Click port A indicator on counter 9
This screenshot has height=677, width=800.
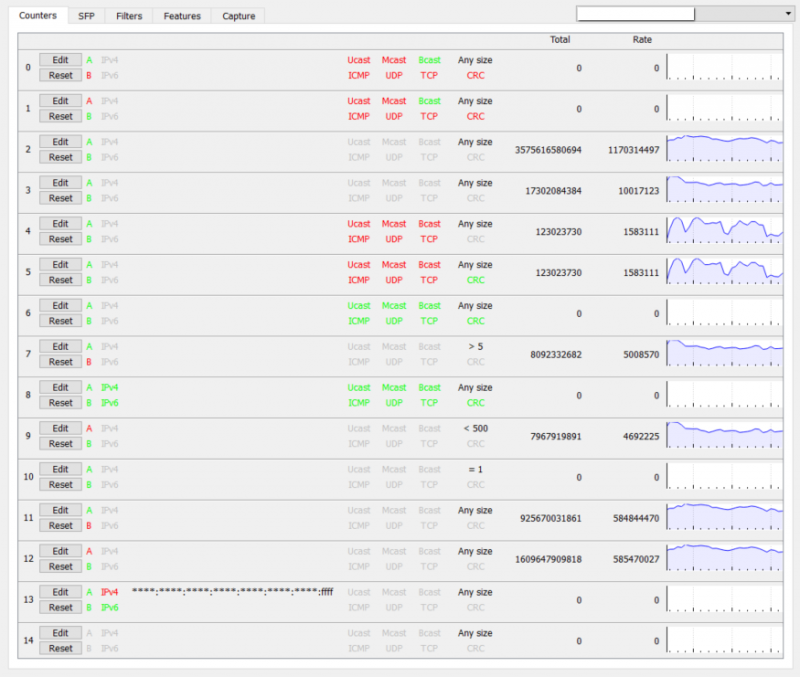click(x=89, y=428)
